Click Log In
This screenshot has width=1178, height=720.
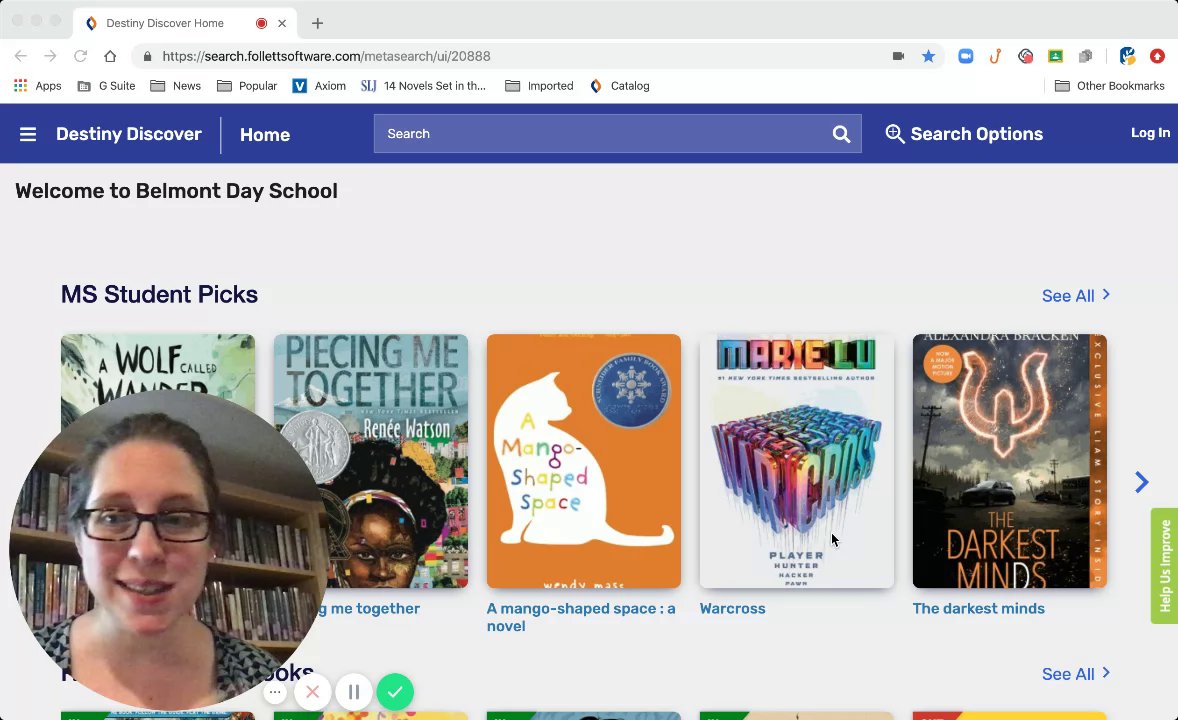(1150, 132)
